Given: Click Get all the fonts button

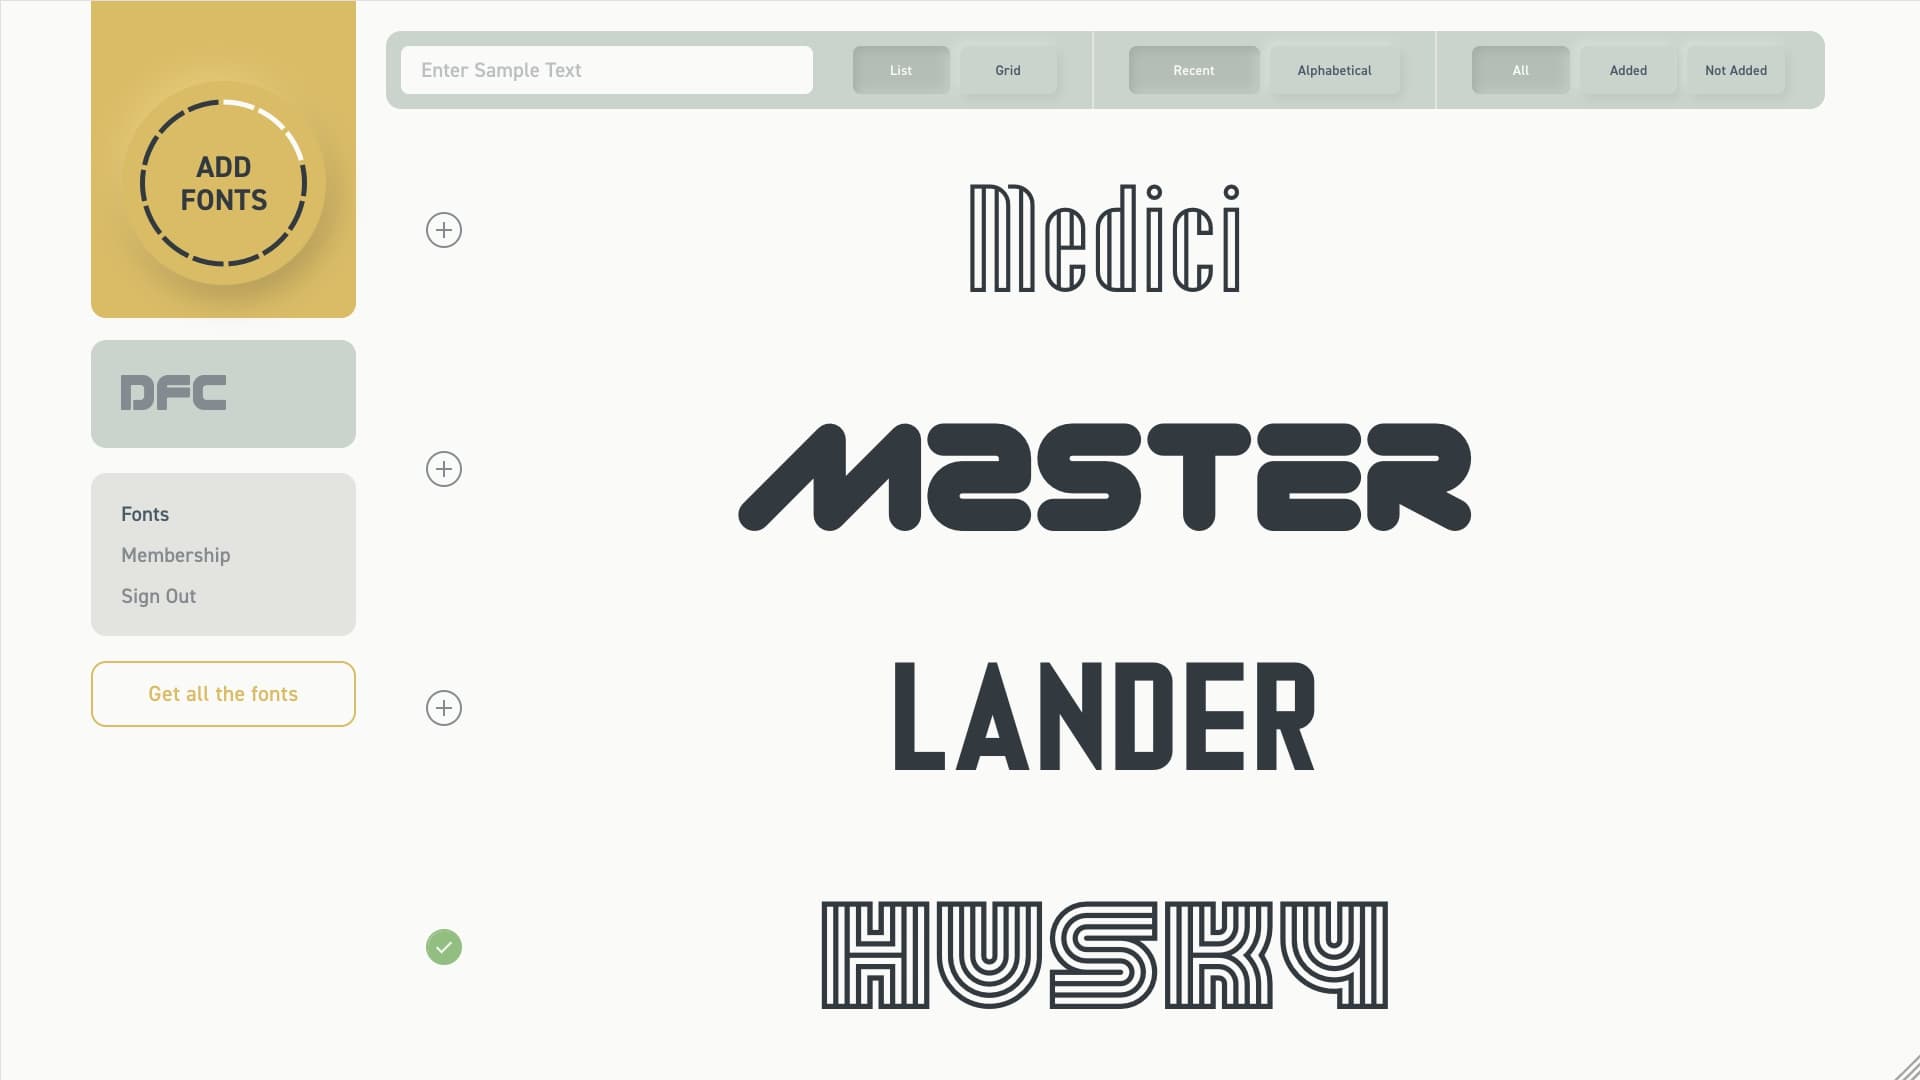Looking at the screenshot, I should 223,694.
